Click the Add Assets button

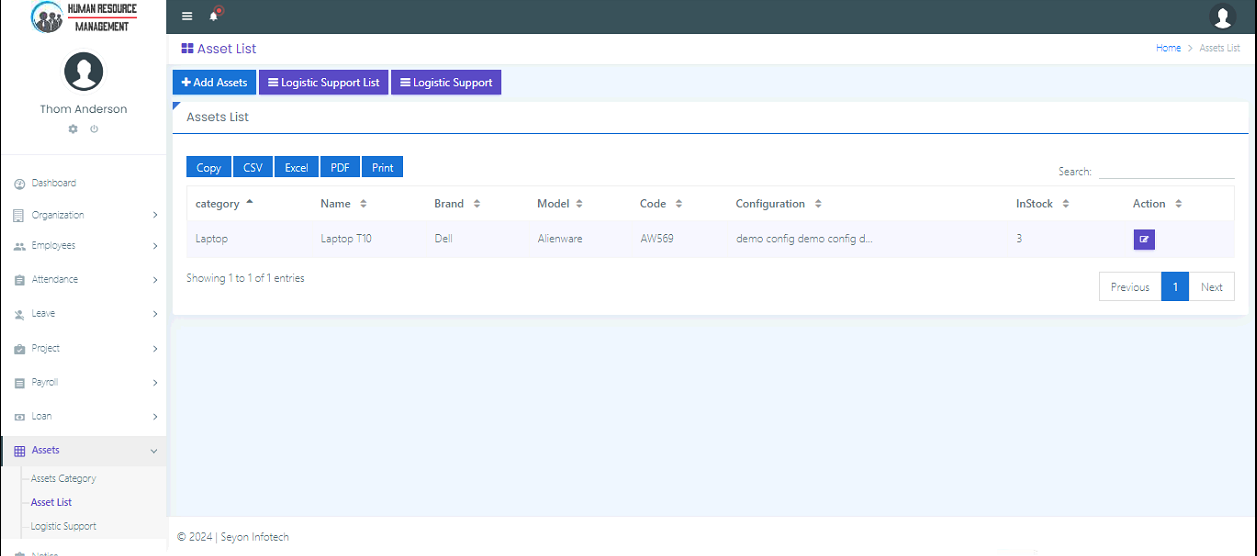214,82
